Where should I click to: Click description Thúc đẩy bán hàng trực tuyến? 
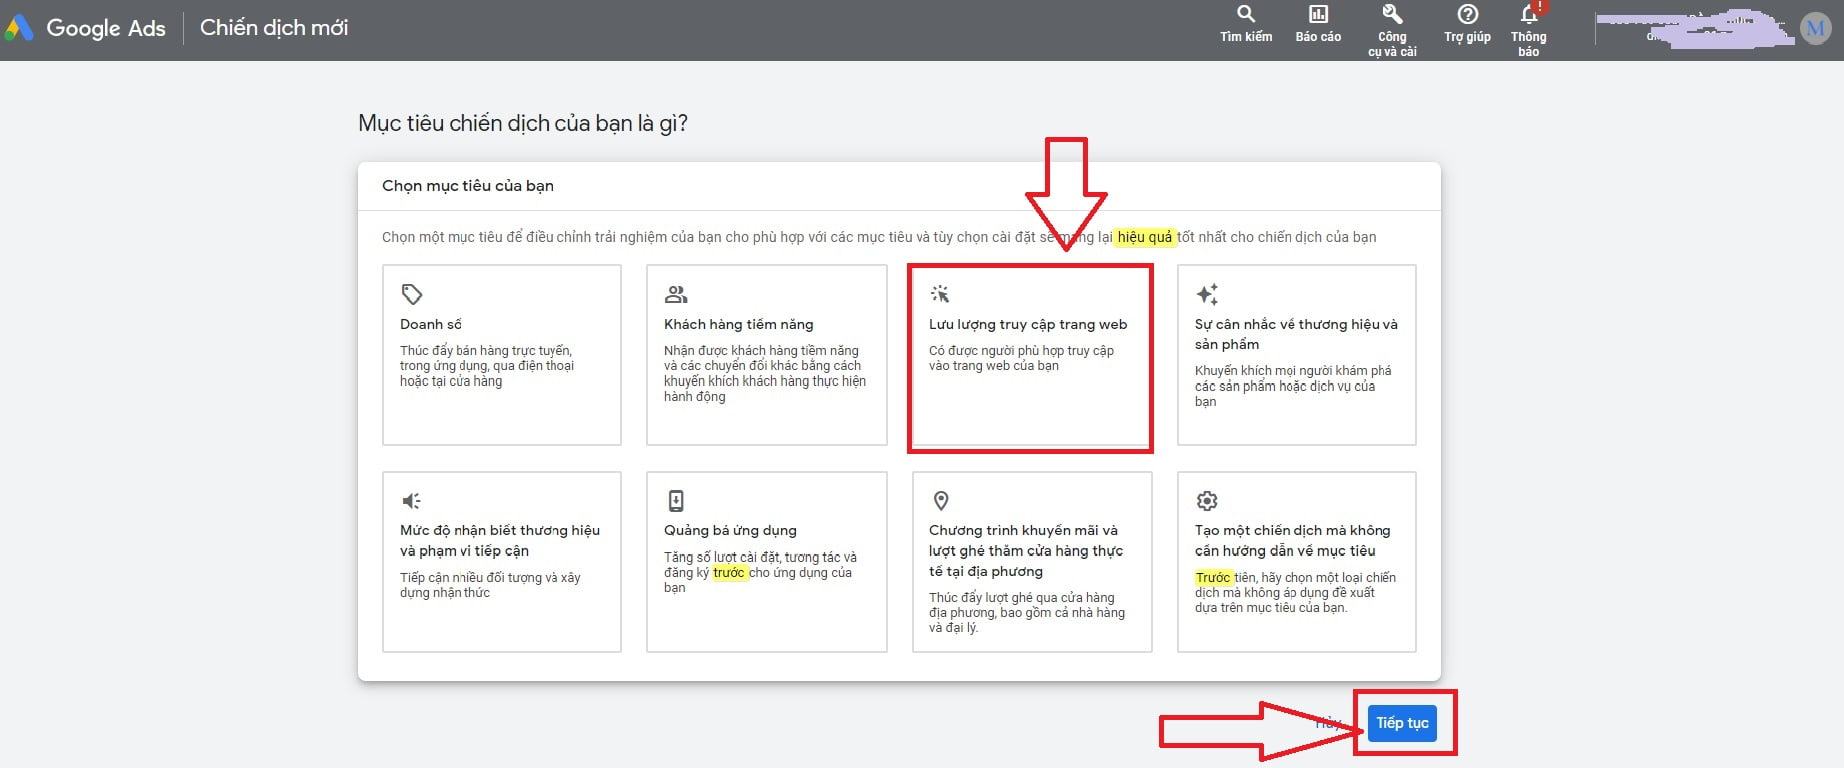pos(487,366)
